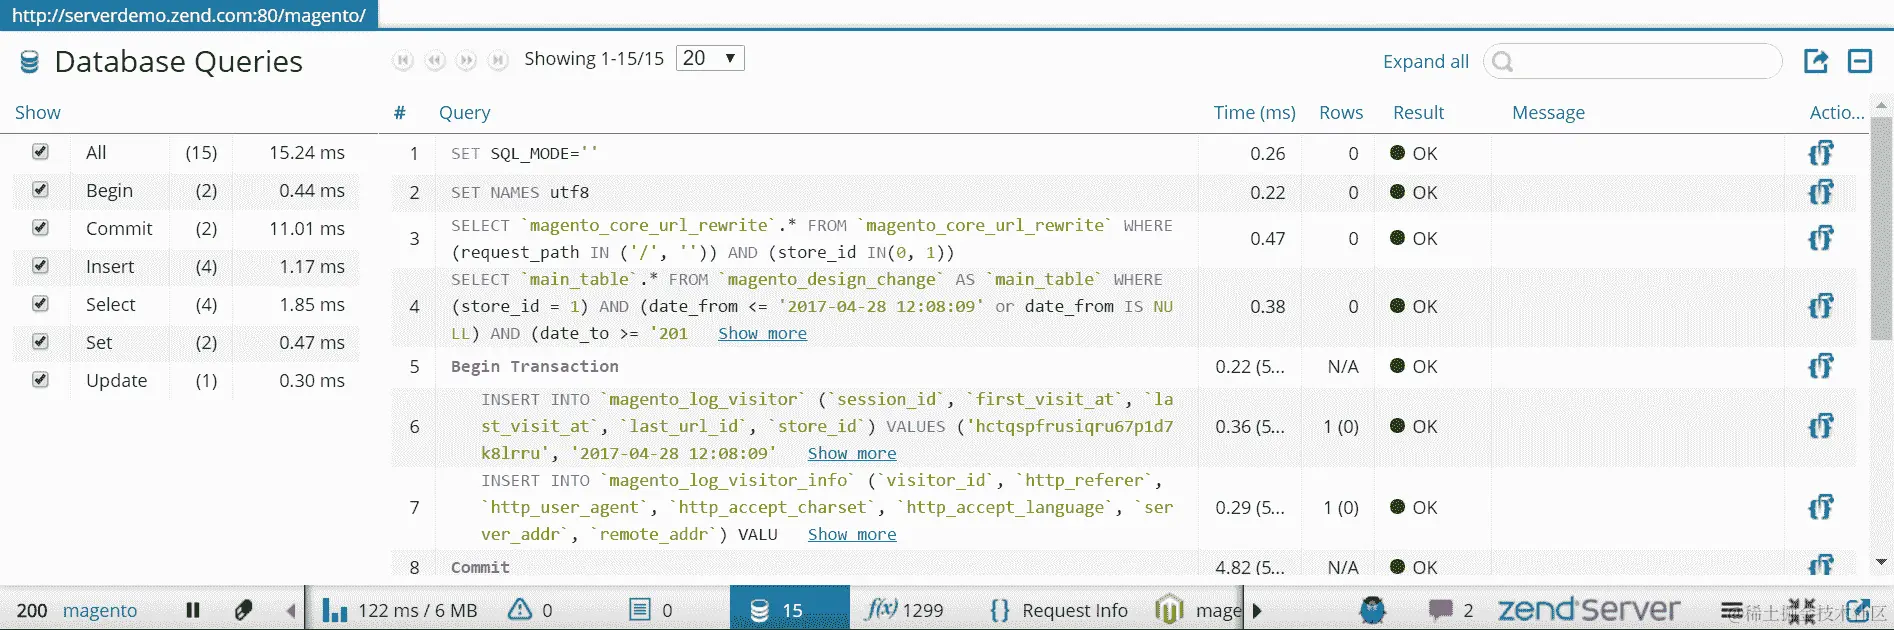1894x630 pixels.
Task: Sort by the Message column header
Action: pos(1548,113)
